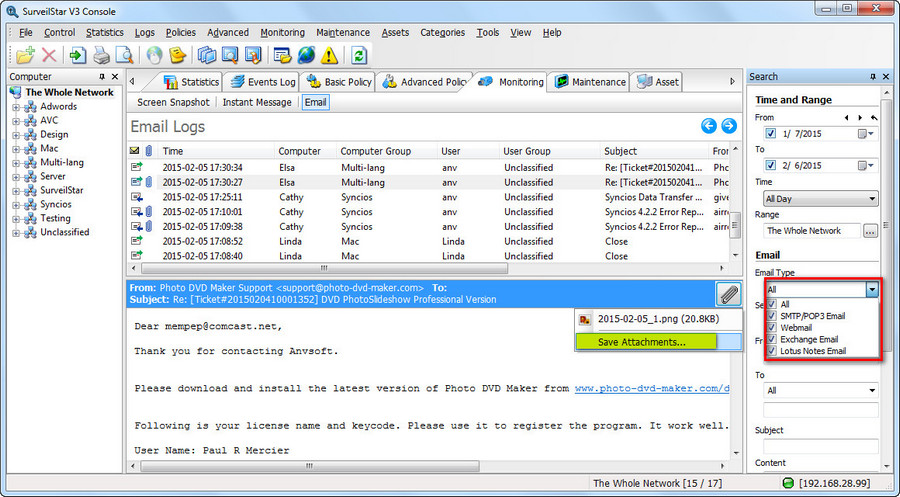The width and height of the screenshot is (900, 497).
Task: Open the From date calendar dropdown
Action: click(866, 134)
